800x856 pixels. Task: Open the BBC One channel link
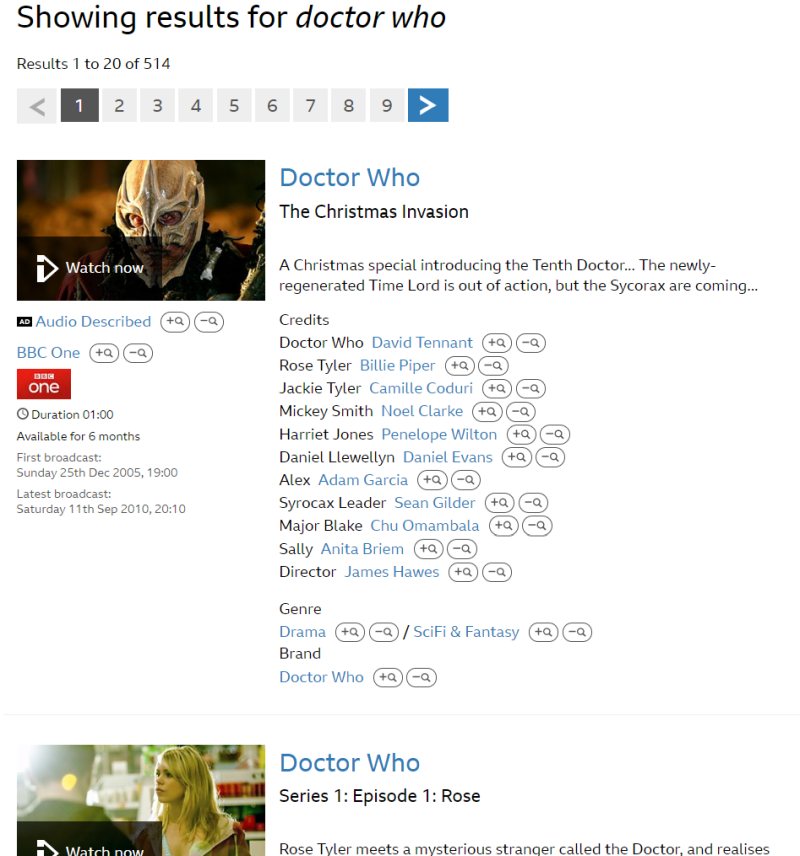click(x=49, y=353)
